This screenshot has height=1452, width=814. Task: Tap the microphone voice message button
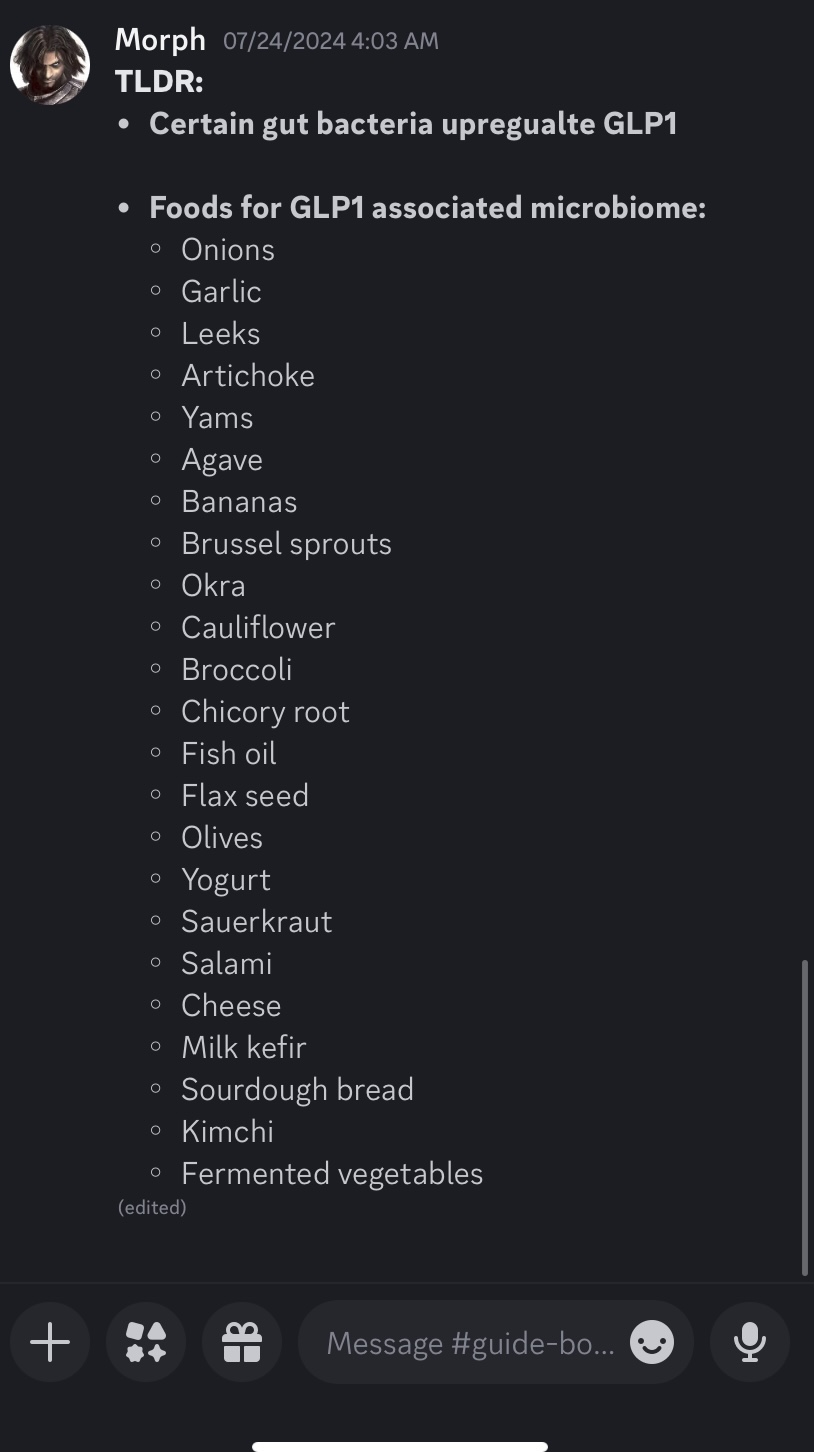[x=750, y=1342]
